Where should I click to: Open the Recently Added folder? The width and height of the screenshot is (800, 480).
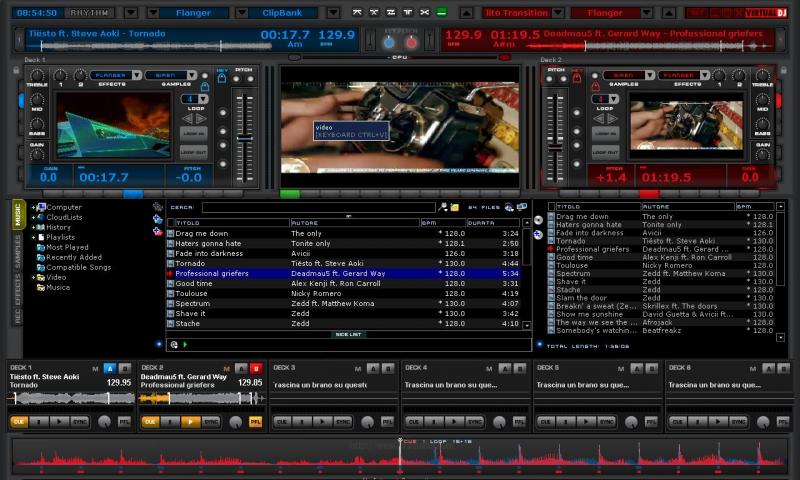click(71, 257)
